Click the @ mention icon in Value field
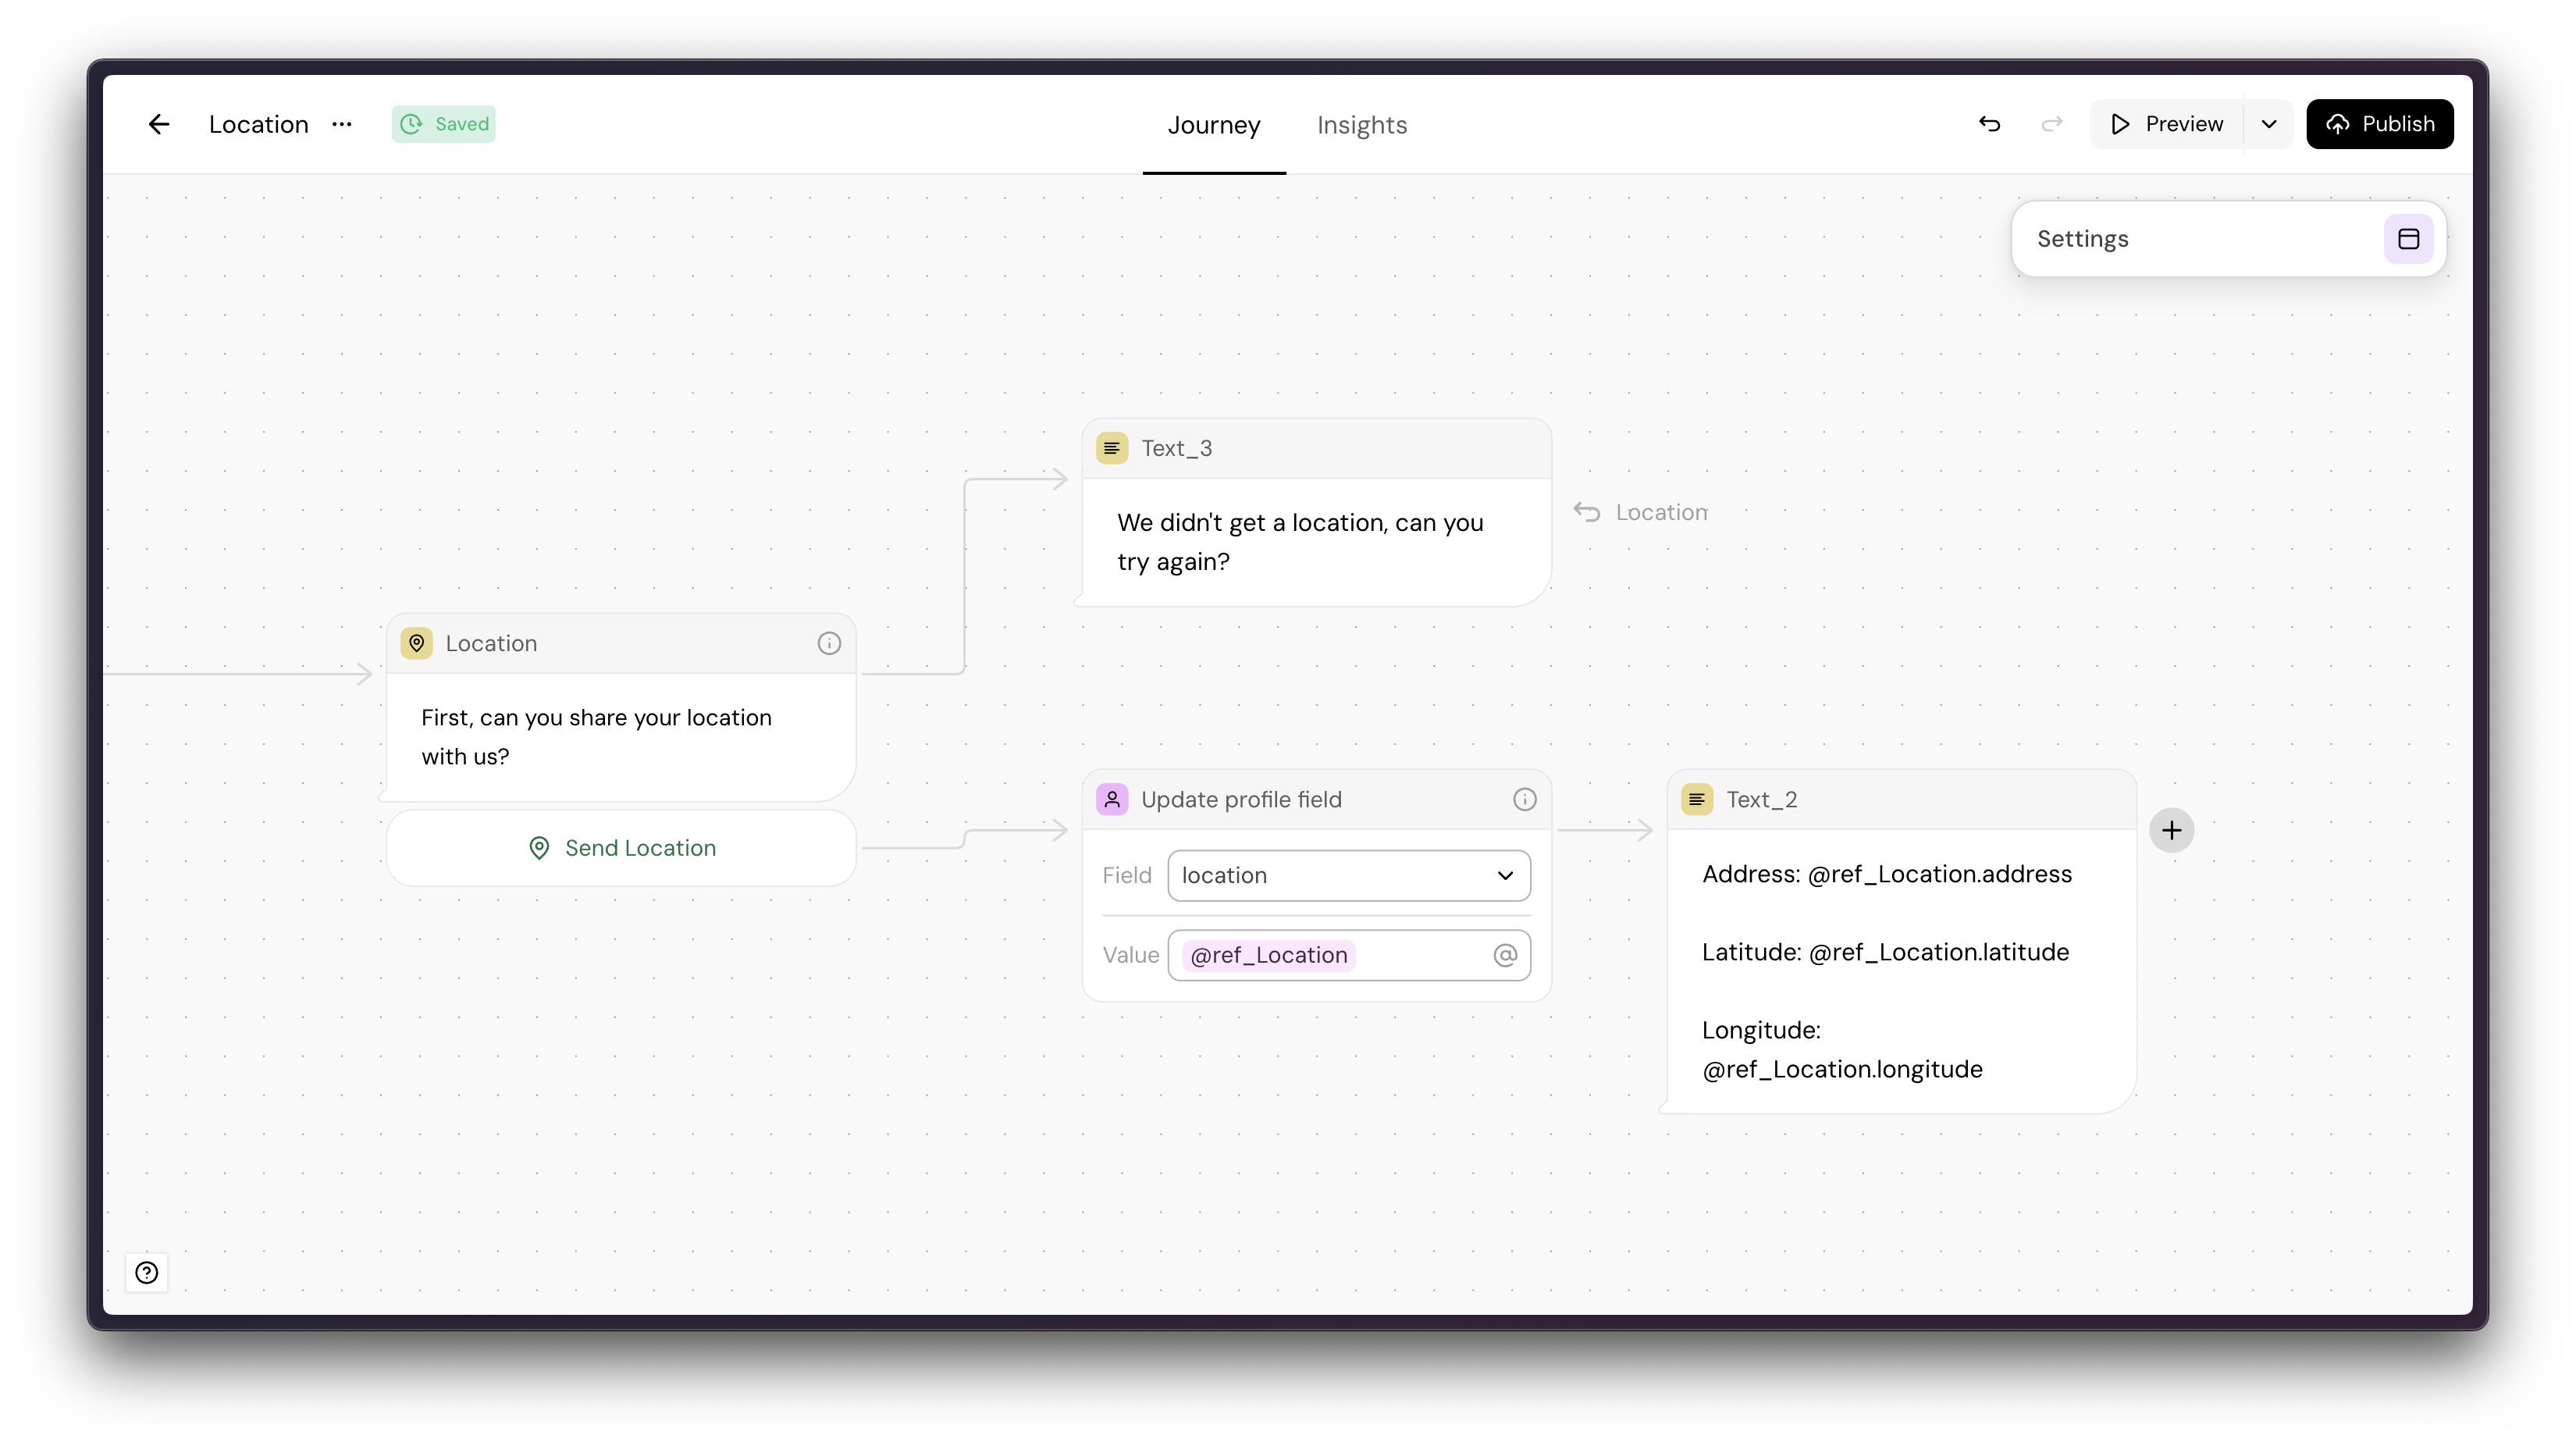2576x1446 pixels. pyautogui.click(x=1505, y=955)
